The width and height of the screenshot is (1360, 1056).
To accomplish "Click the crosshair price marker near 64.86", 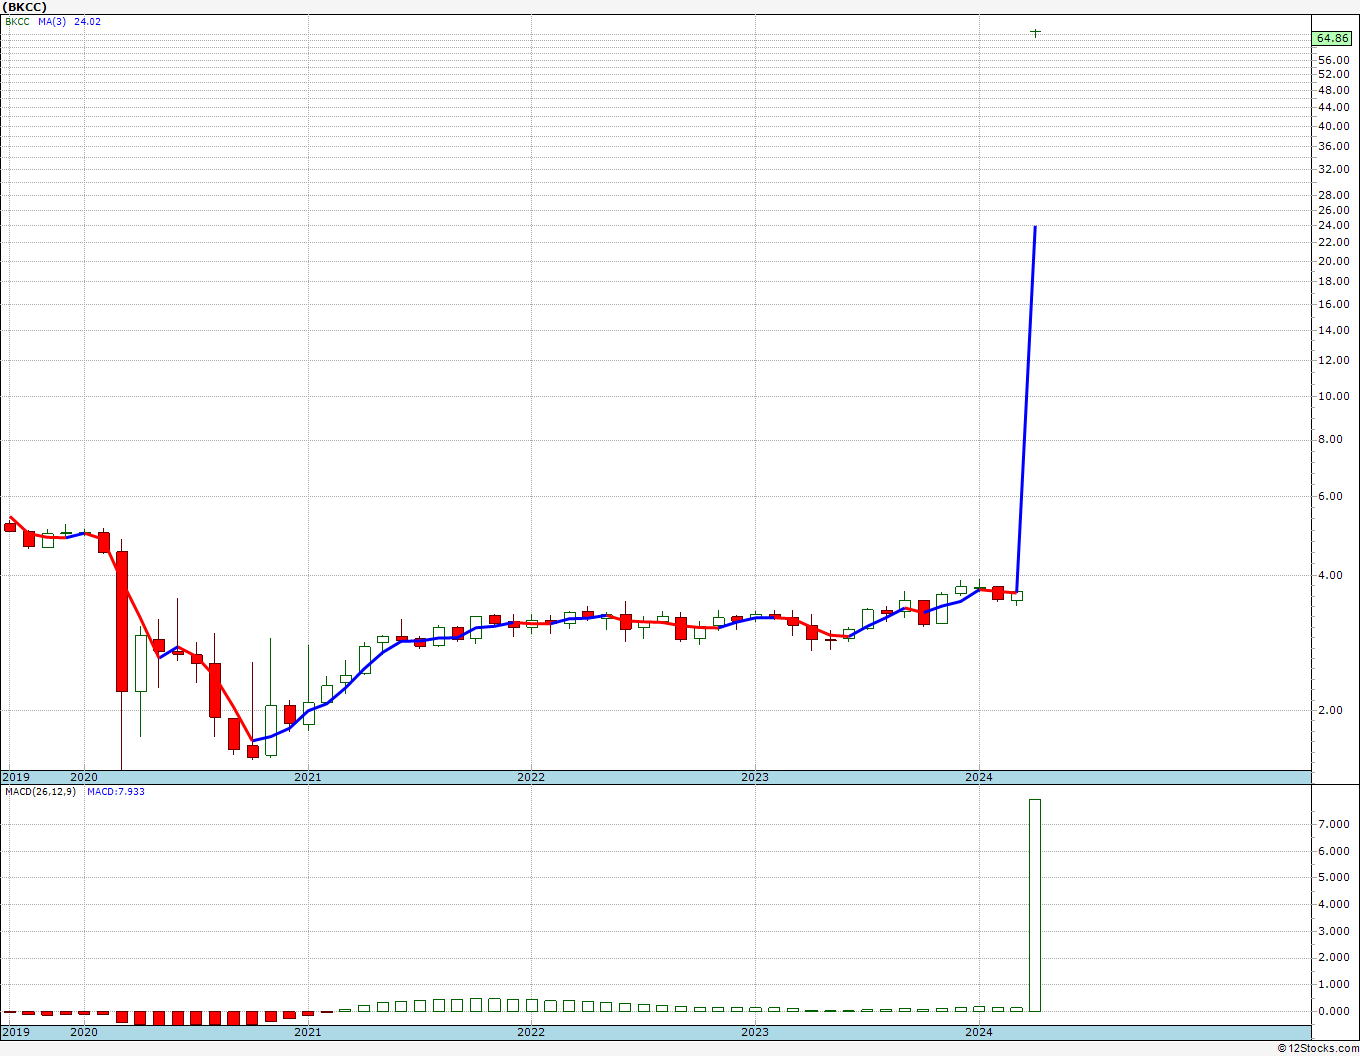I will point(1036,33).
